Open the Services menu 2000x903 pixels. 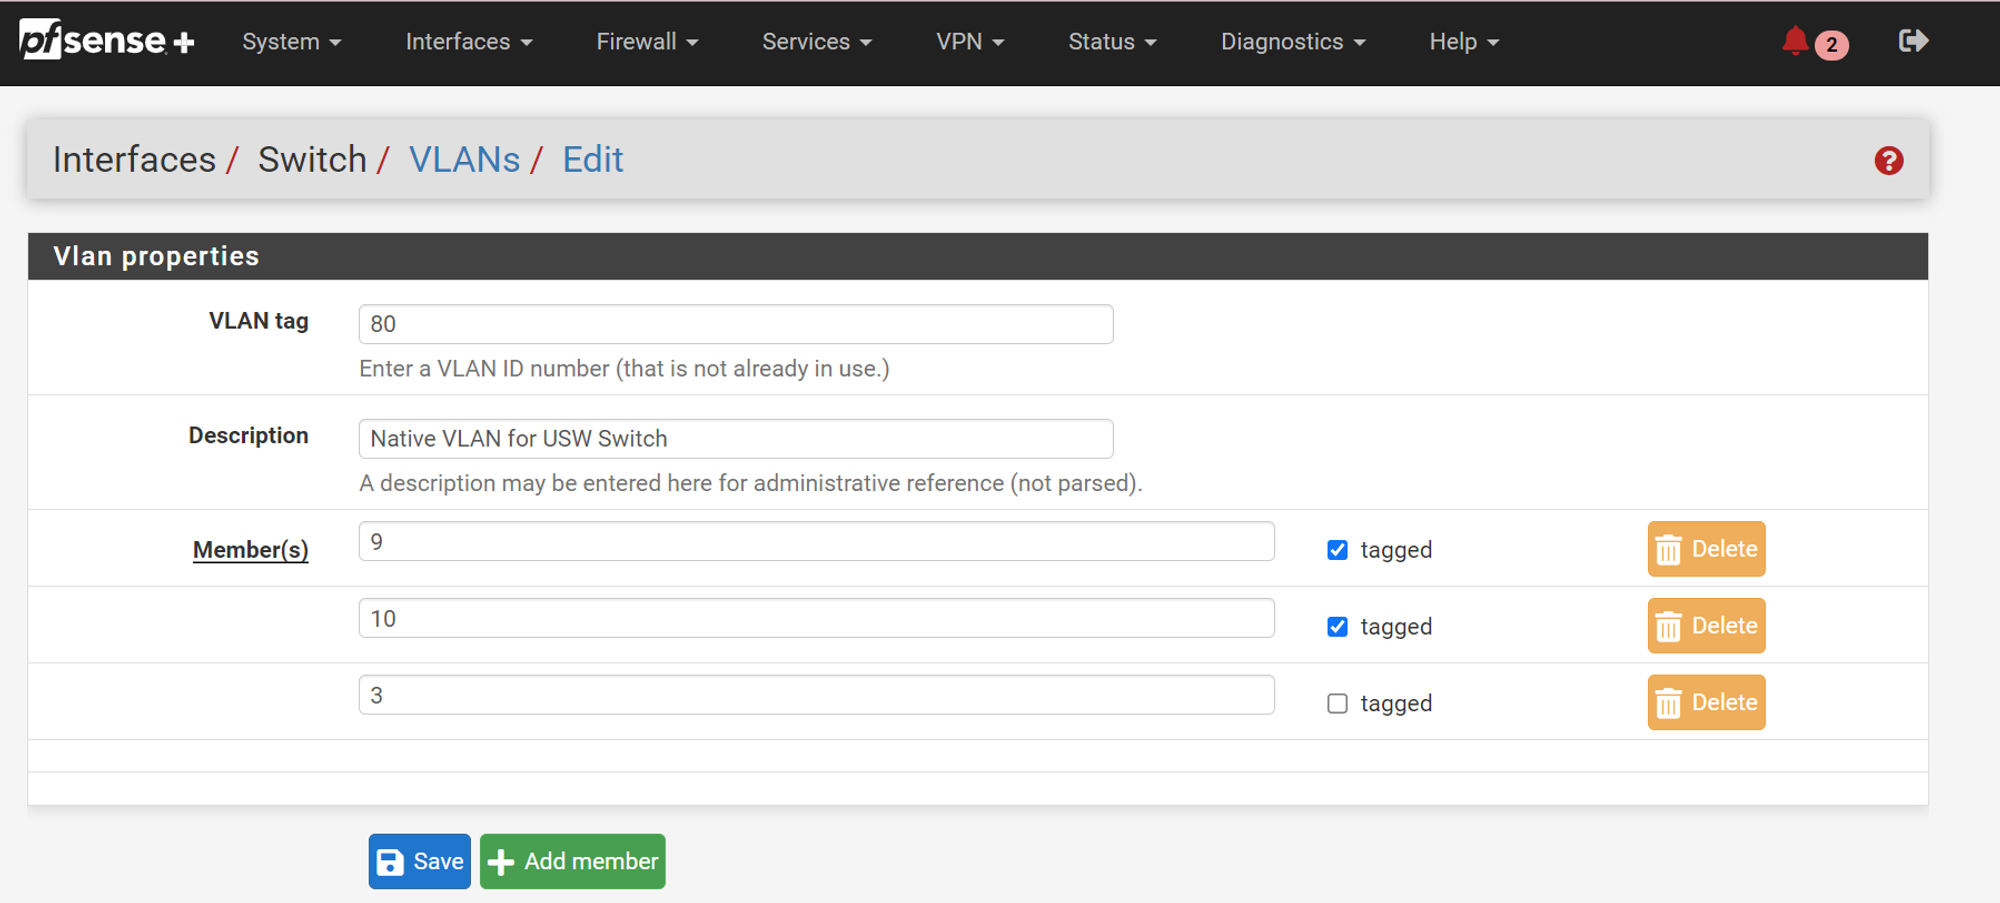[816, 42]
